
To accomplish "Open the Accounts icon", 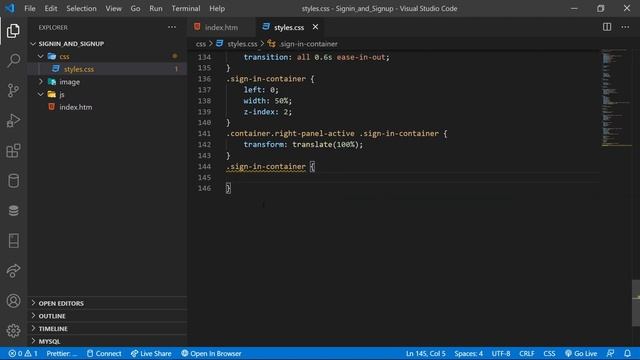I will point(13,301).
